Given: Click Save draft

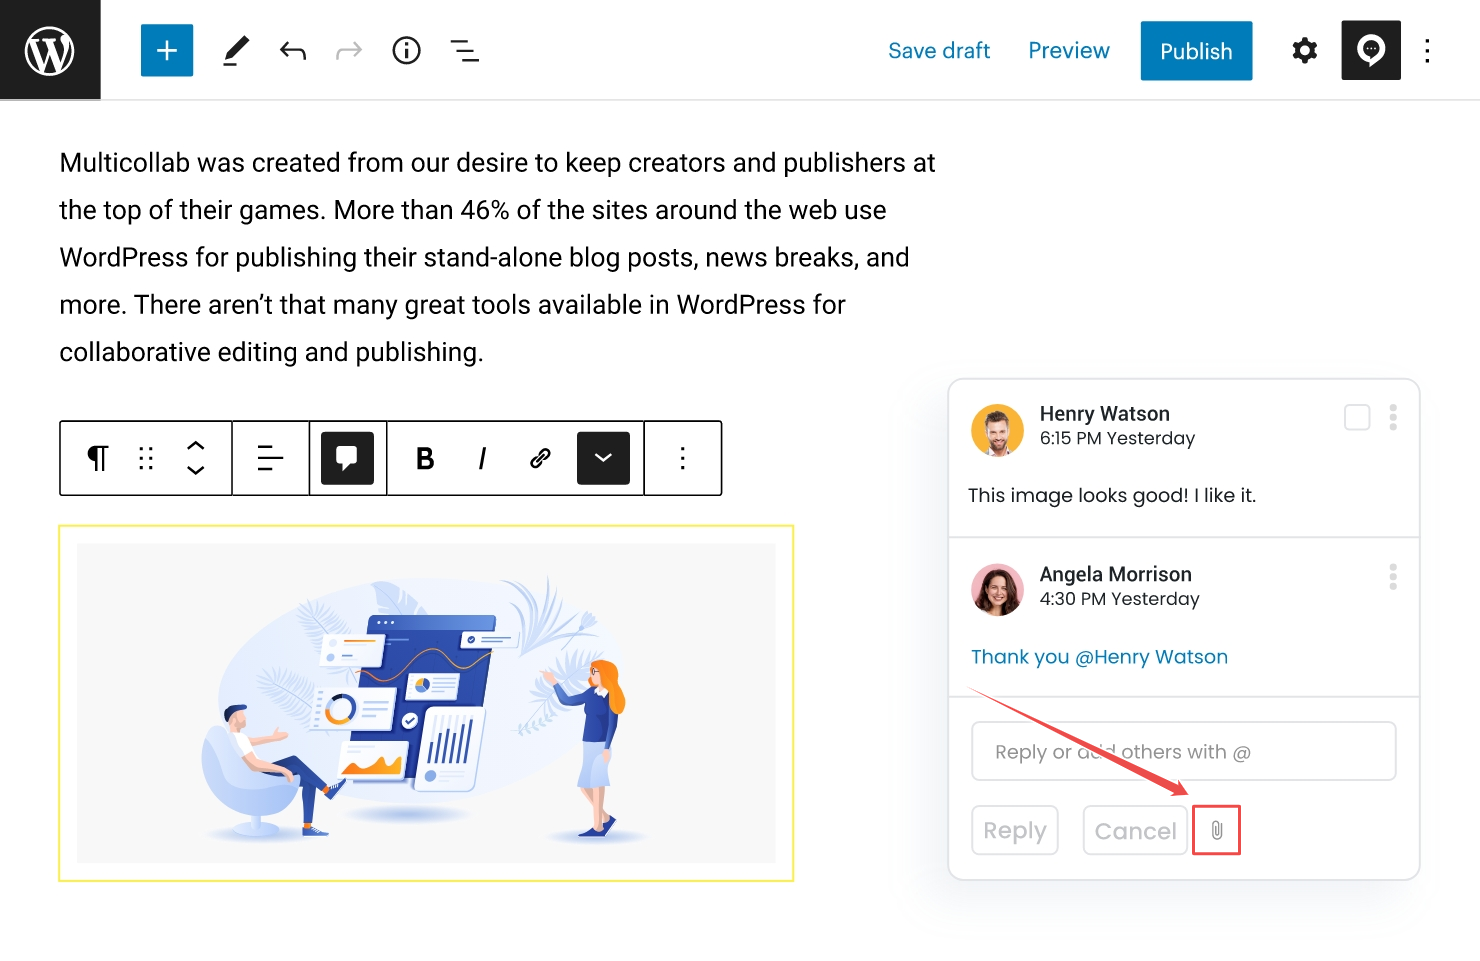Looking at the screenshot, I should [939, 51].
